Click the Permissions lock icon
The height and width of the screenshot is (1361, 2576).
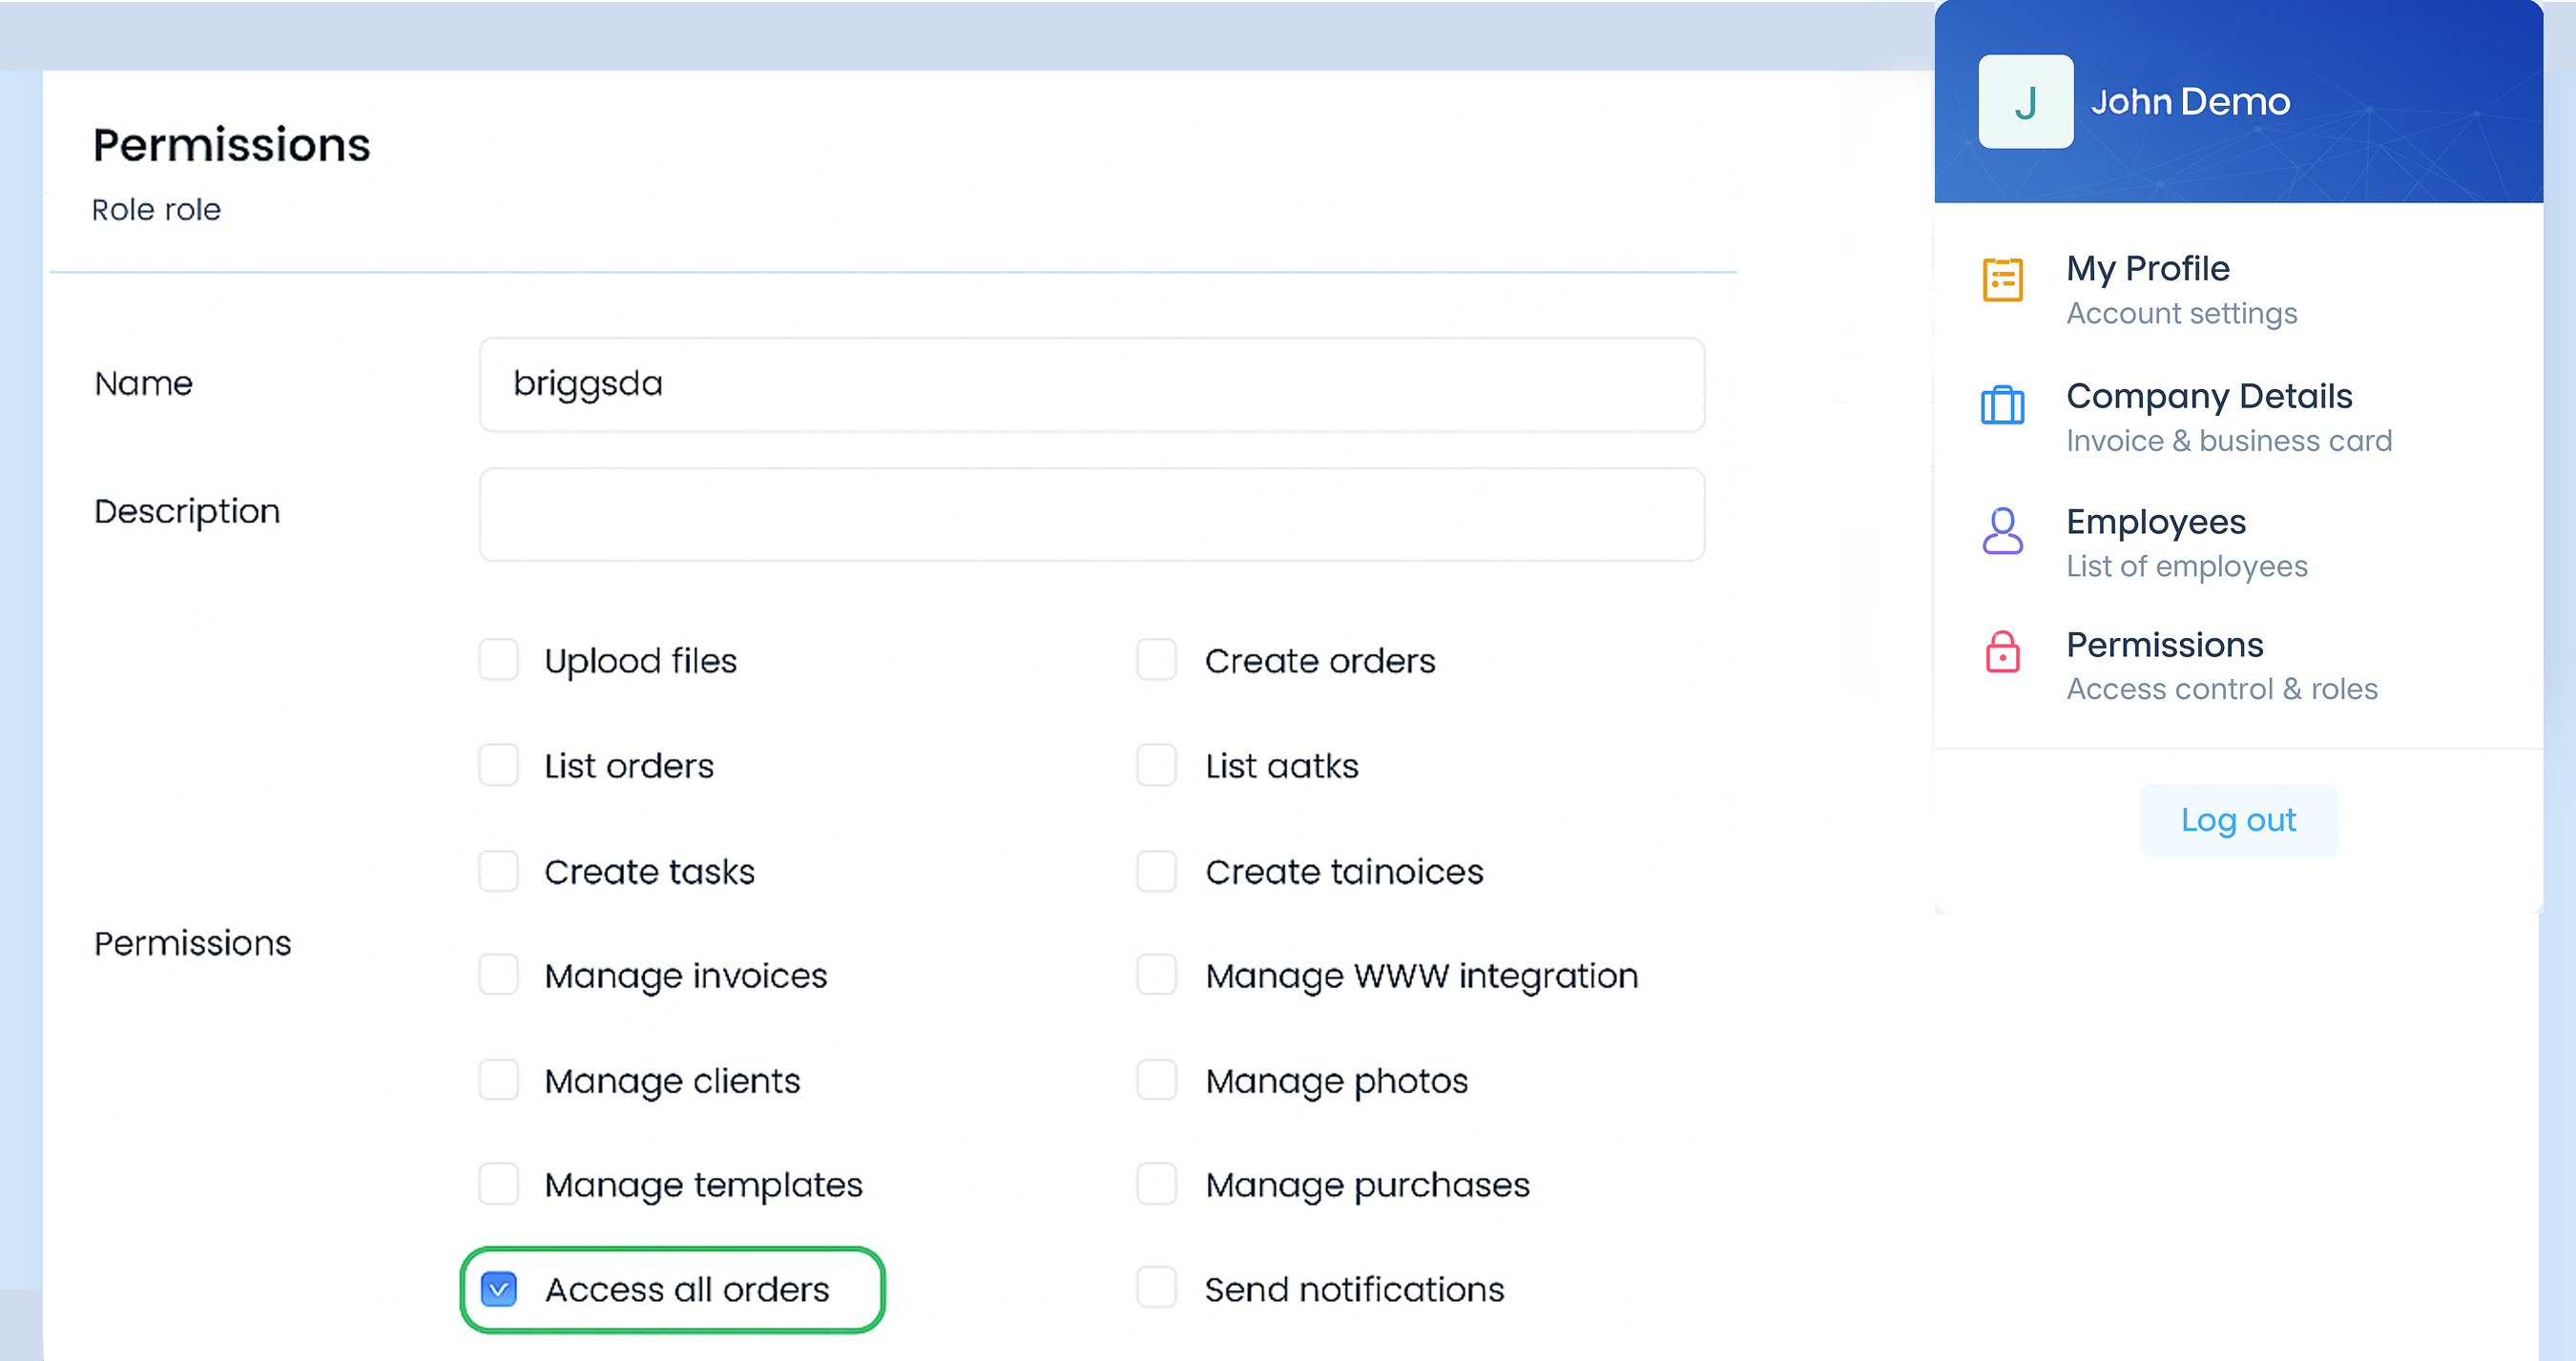pyautogui.click(x=2002, y=652)
